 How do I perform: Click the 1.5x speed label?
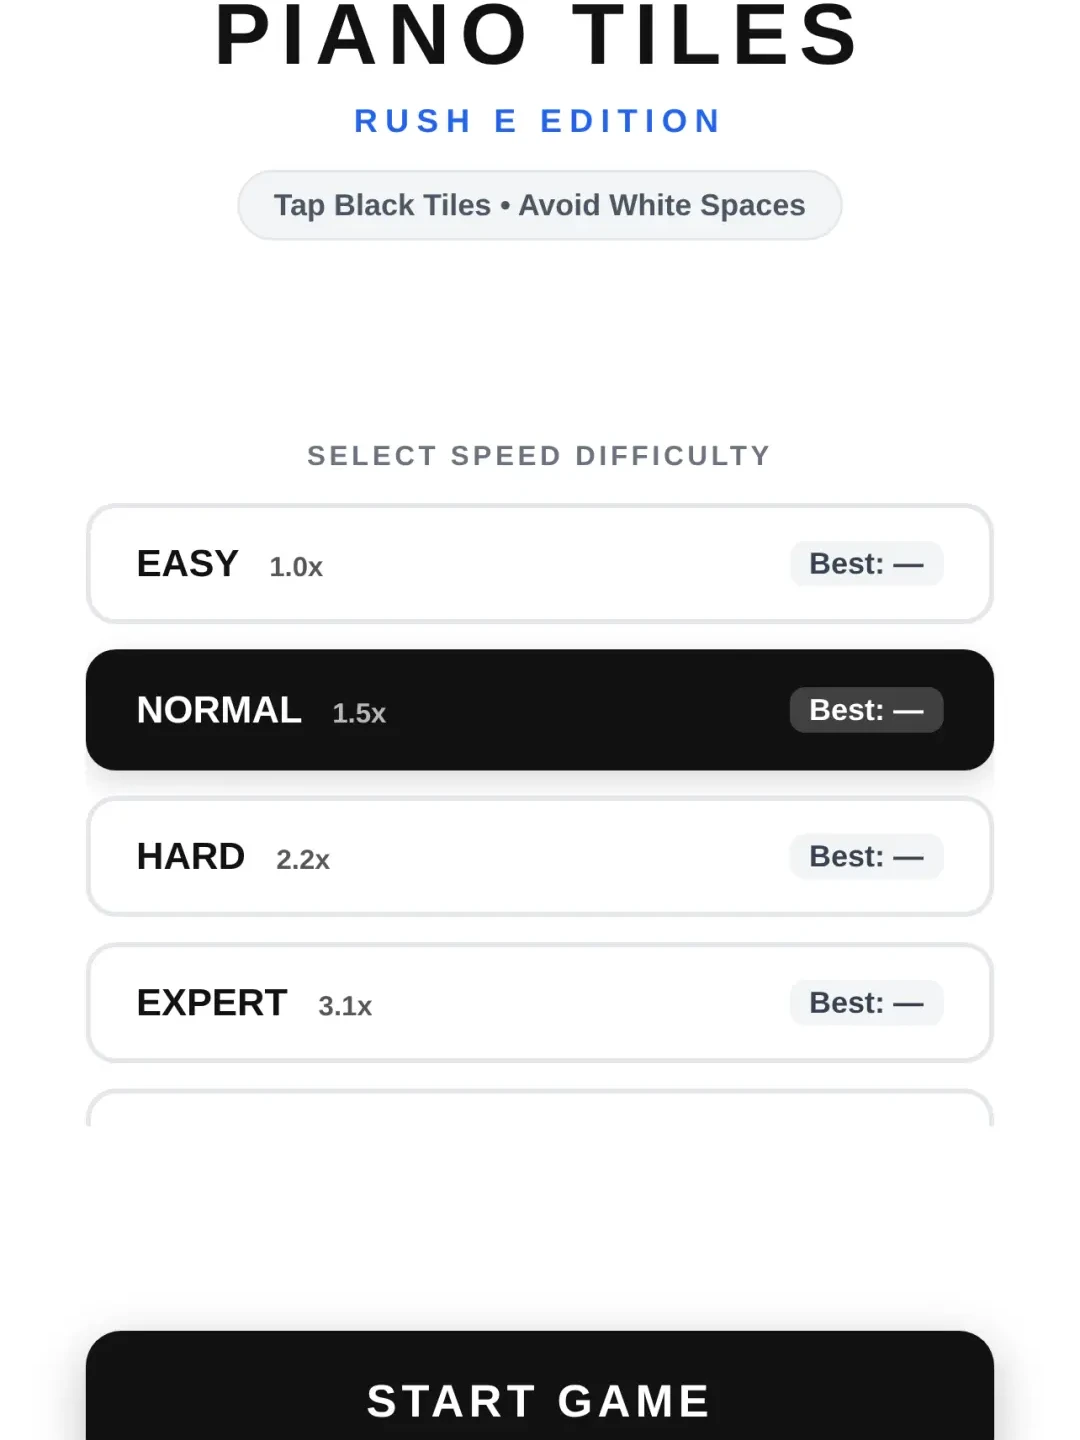click(359, 713)
